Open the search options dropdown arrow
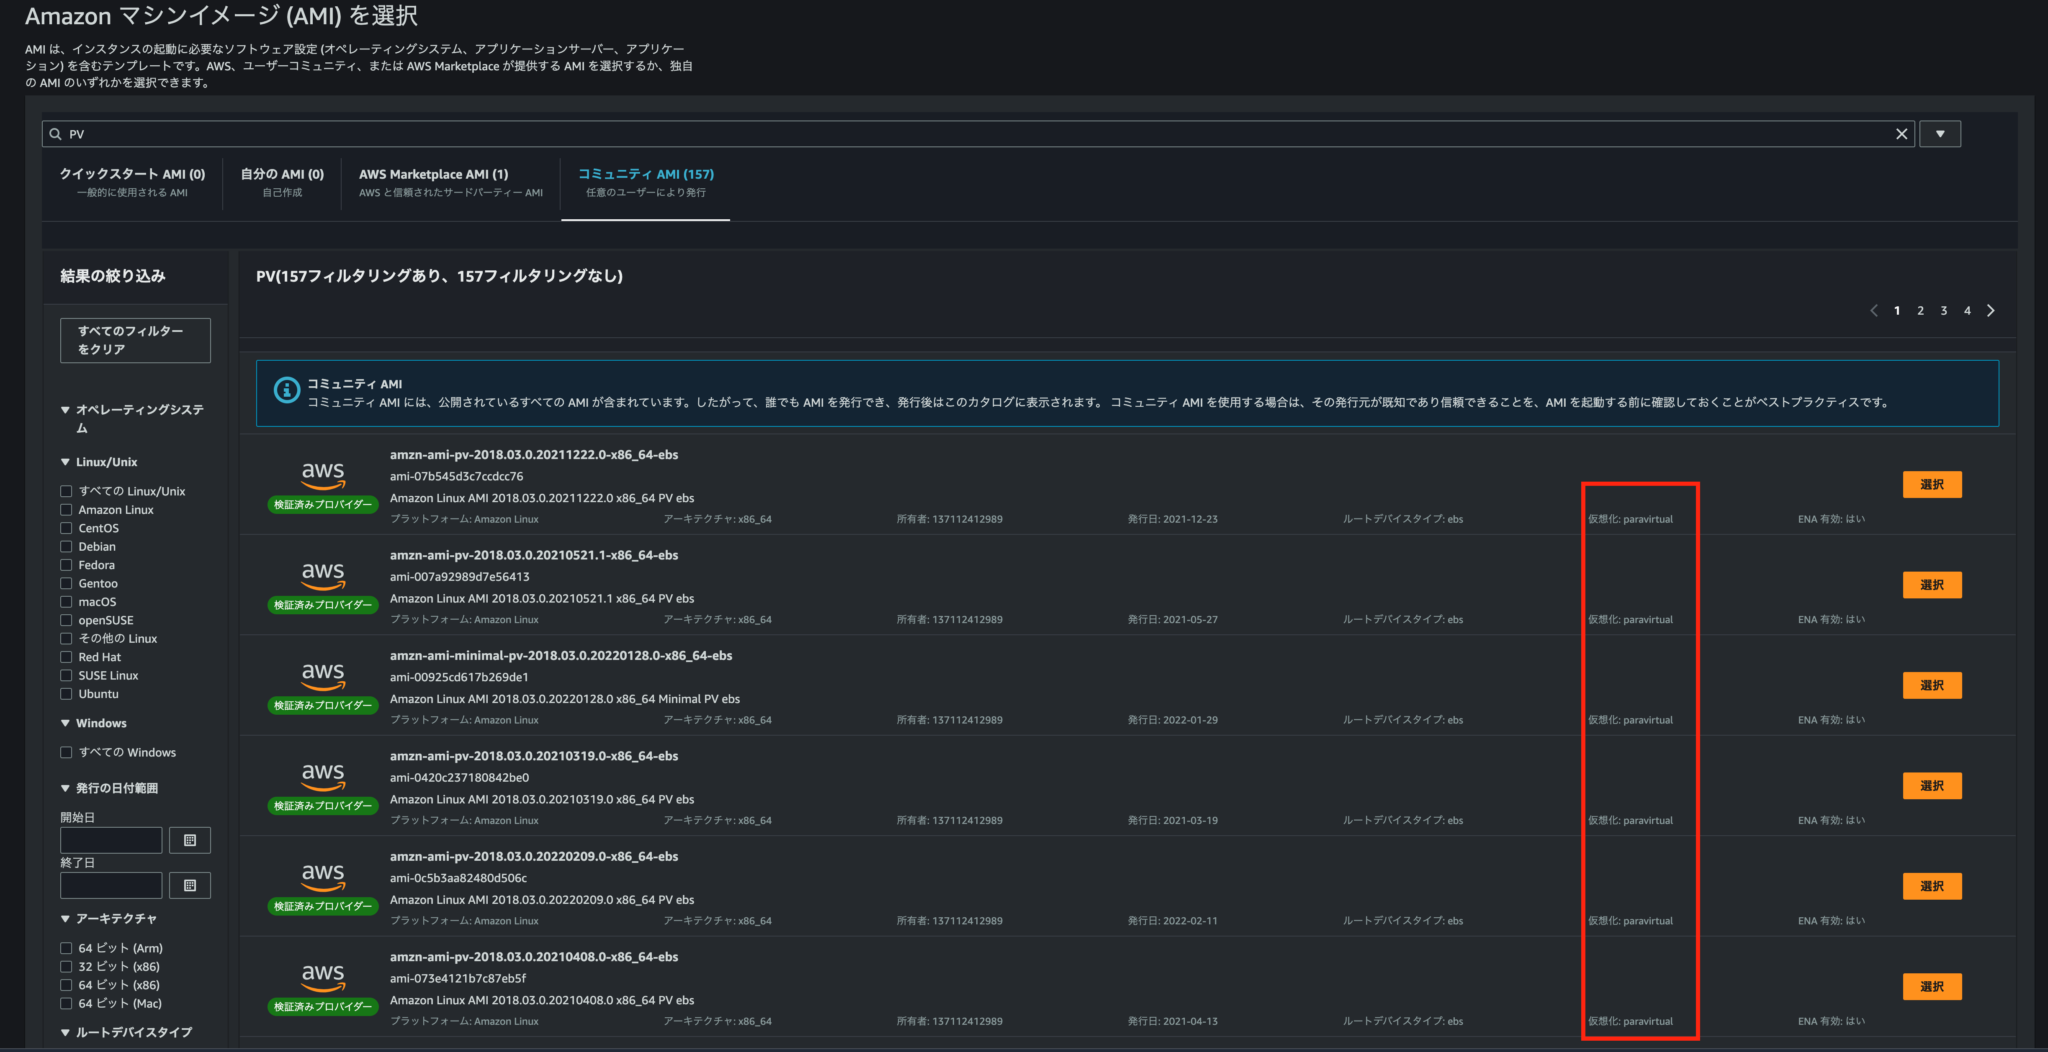 pos(1938,133)
